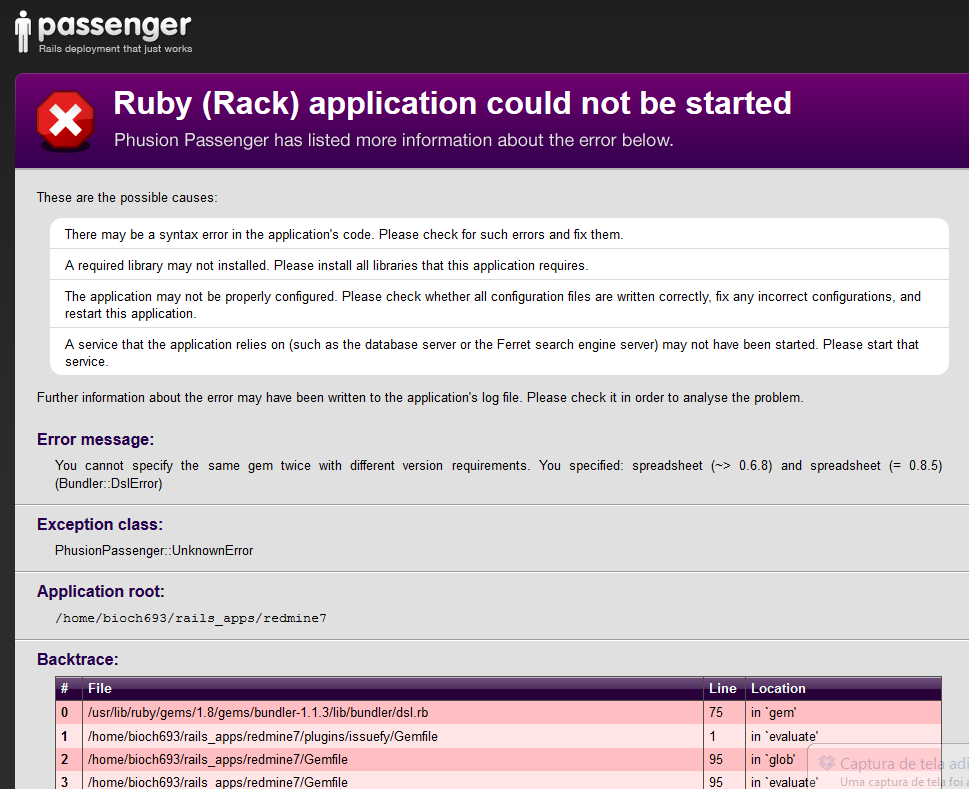The width and height of the screenshot is (969, 789).
Task: Click the 'passenger' logo wordmark
Action: pos(114,27)
